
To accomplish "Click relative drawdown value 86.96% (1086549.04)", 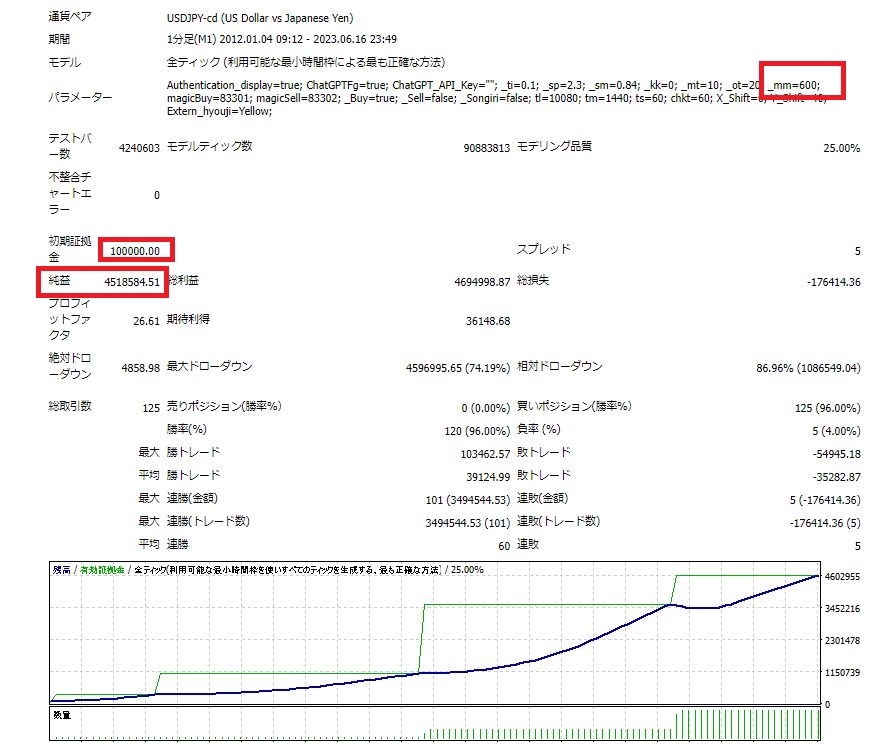I will tap(808, 368).
